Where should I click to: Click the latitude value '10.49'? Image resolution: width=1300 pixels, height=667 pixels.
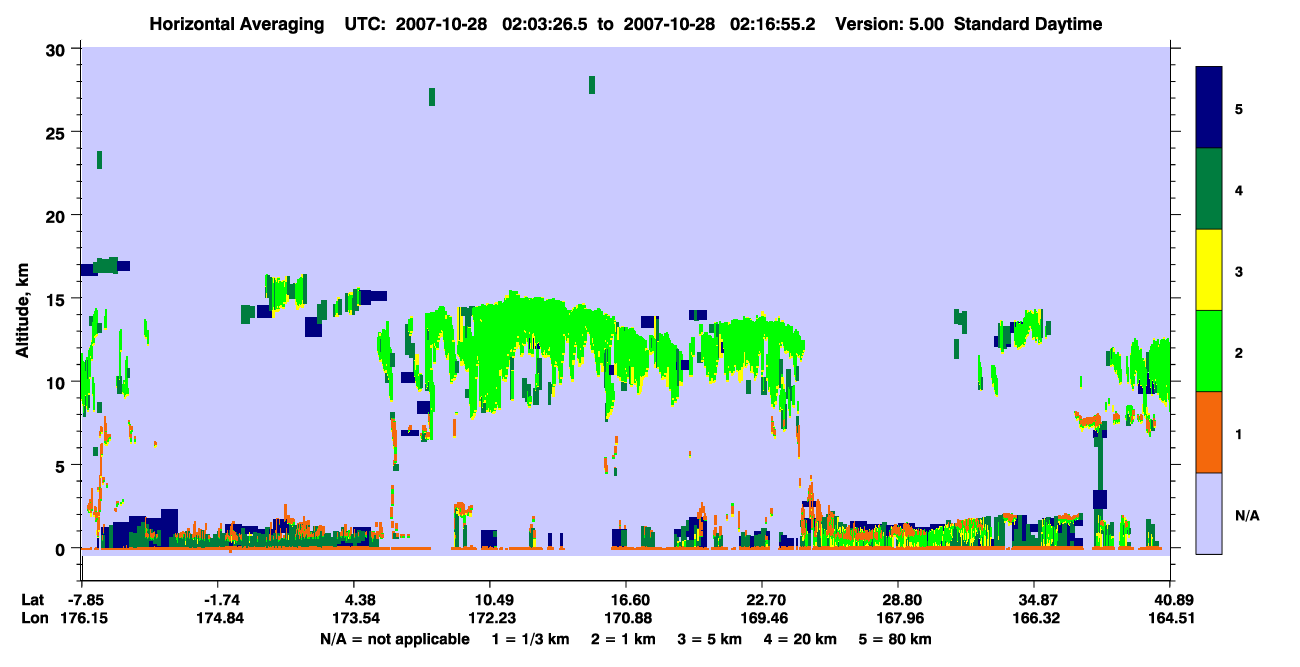pos(493,600)
